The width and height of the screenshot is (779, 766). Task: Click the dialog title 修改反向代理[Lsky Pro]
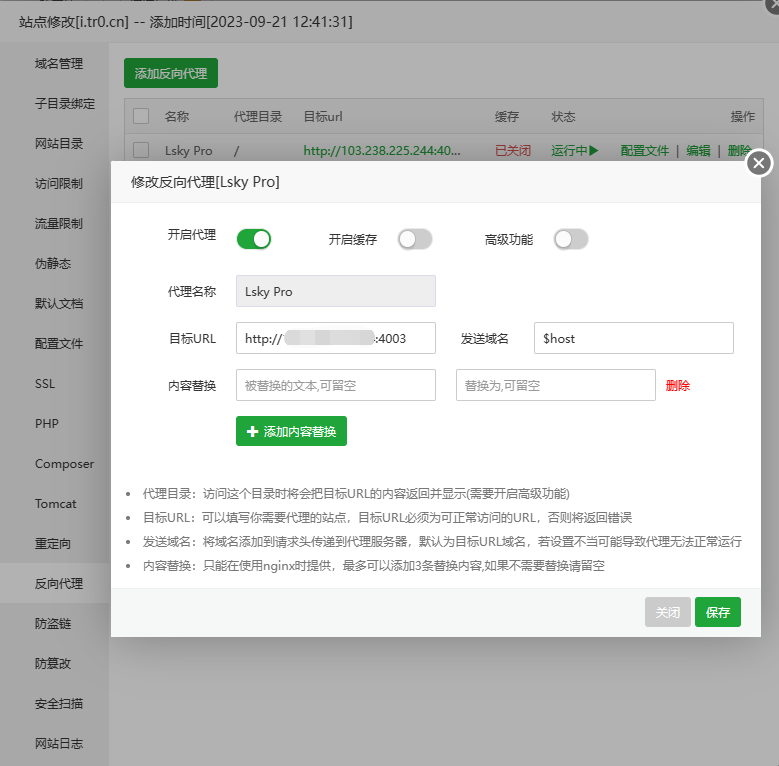(x=205, y=182)
